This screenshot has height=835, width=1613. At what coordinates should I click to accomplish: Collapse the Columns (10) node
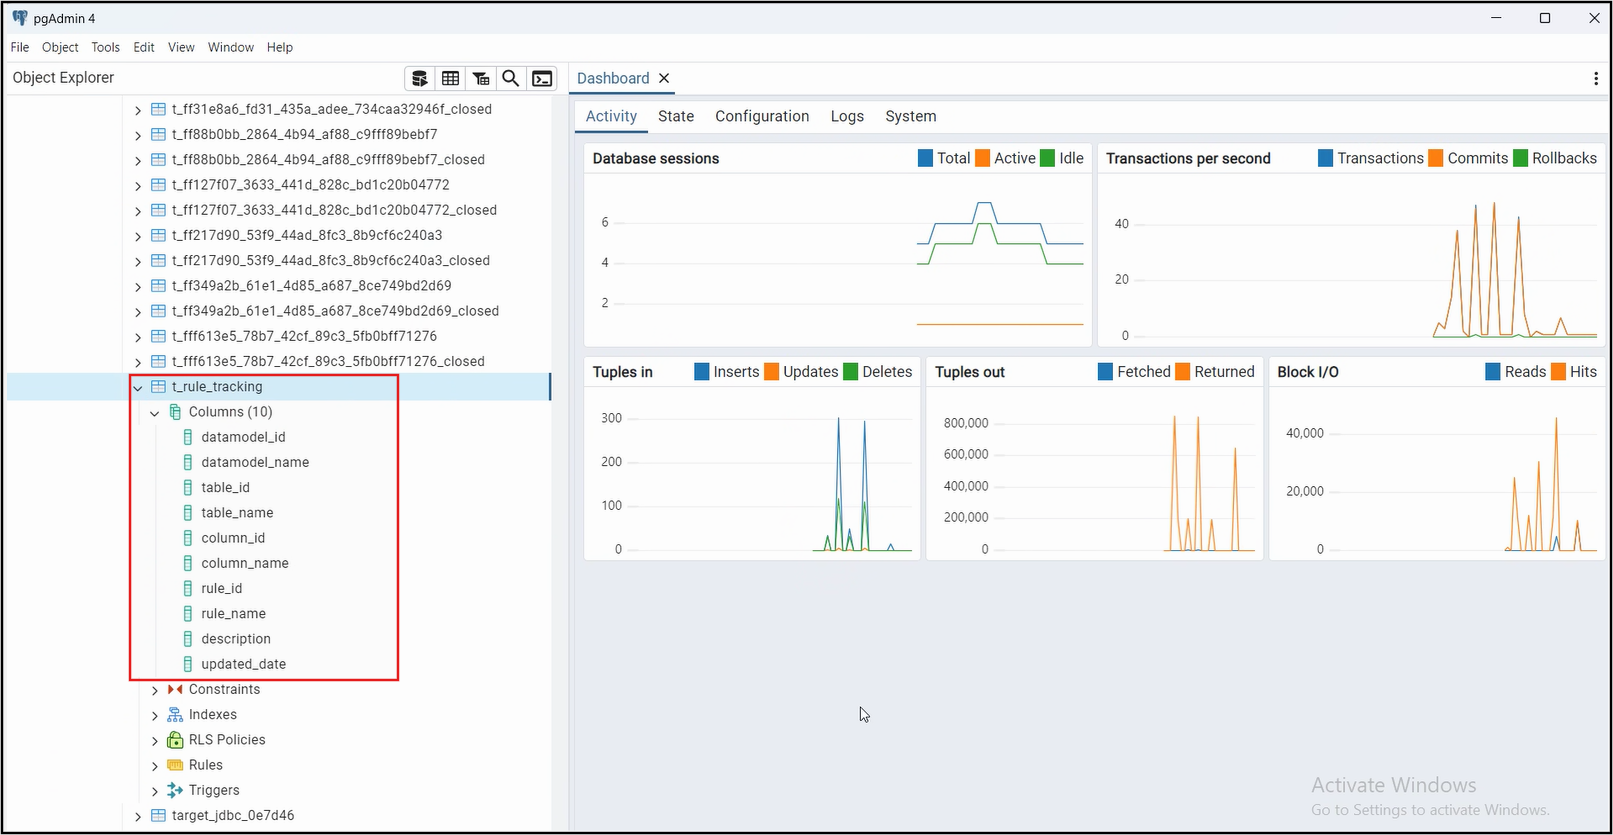coord(155,412)
